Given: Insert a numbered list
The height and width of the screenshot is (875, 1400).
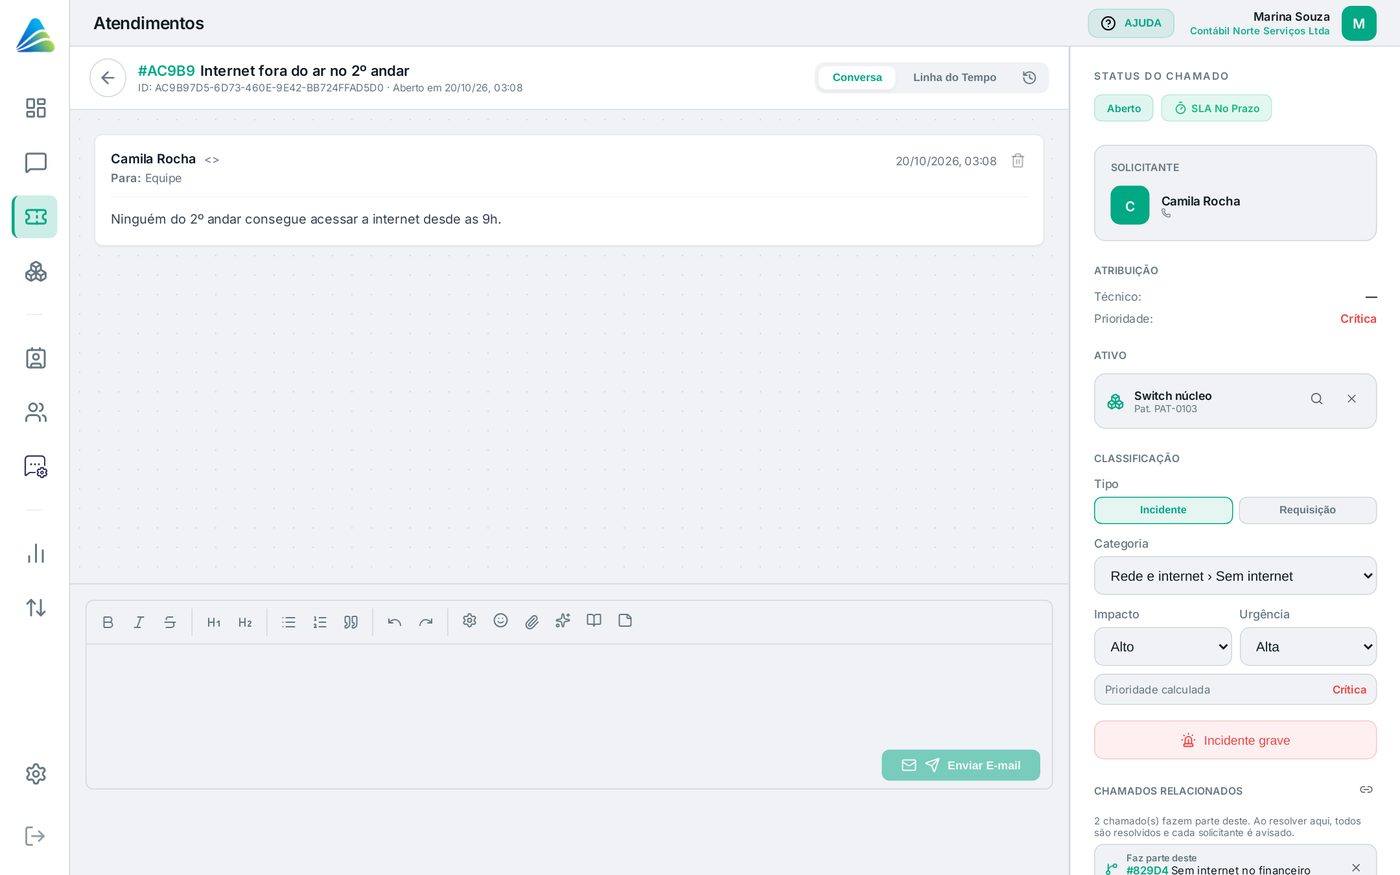Looking at the screenshot, I should coord(320,622).
